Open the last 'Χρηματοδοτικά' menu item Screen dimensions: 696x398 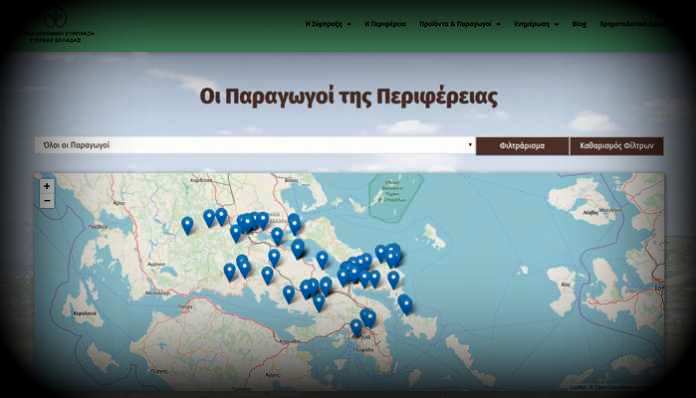point(631,24)
